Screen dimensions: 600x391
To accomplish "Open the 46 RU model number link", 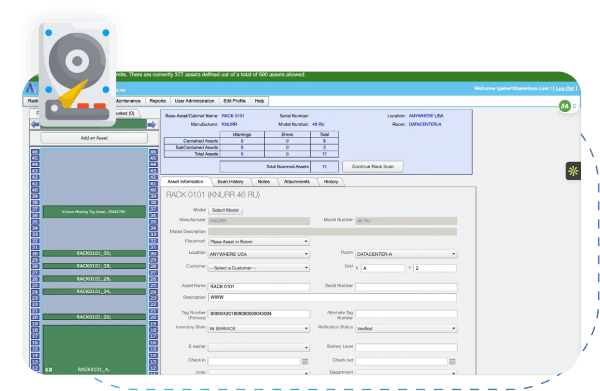I will [x=318, y=124].
